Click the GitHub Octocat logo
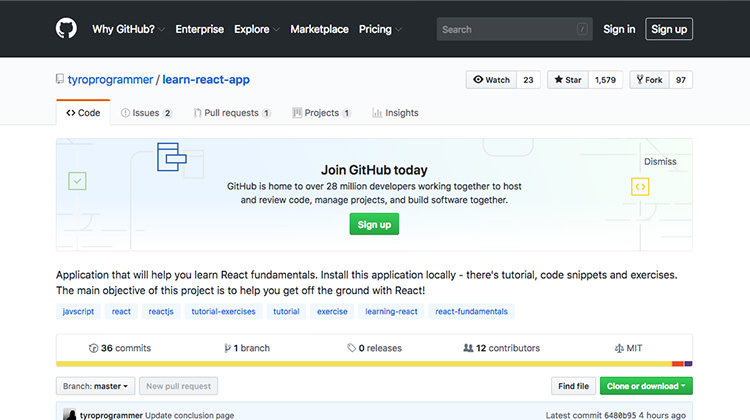This screenshot has width=750, height=420. coord(66,29)
